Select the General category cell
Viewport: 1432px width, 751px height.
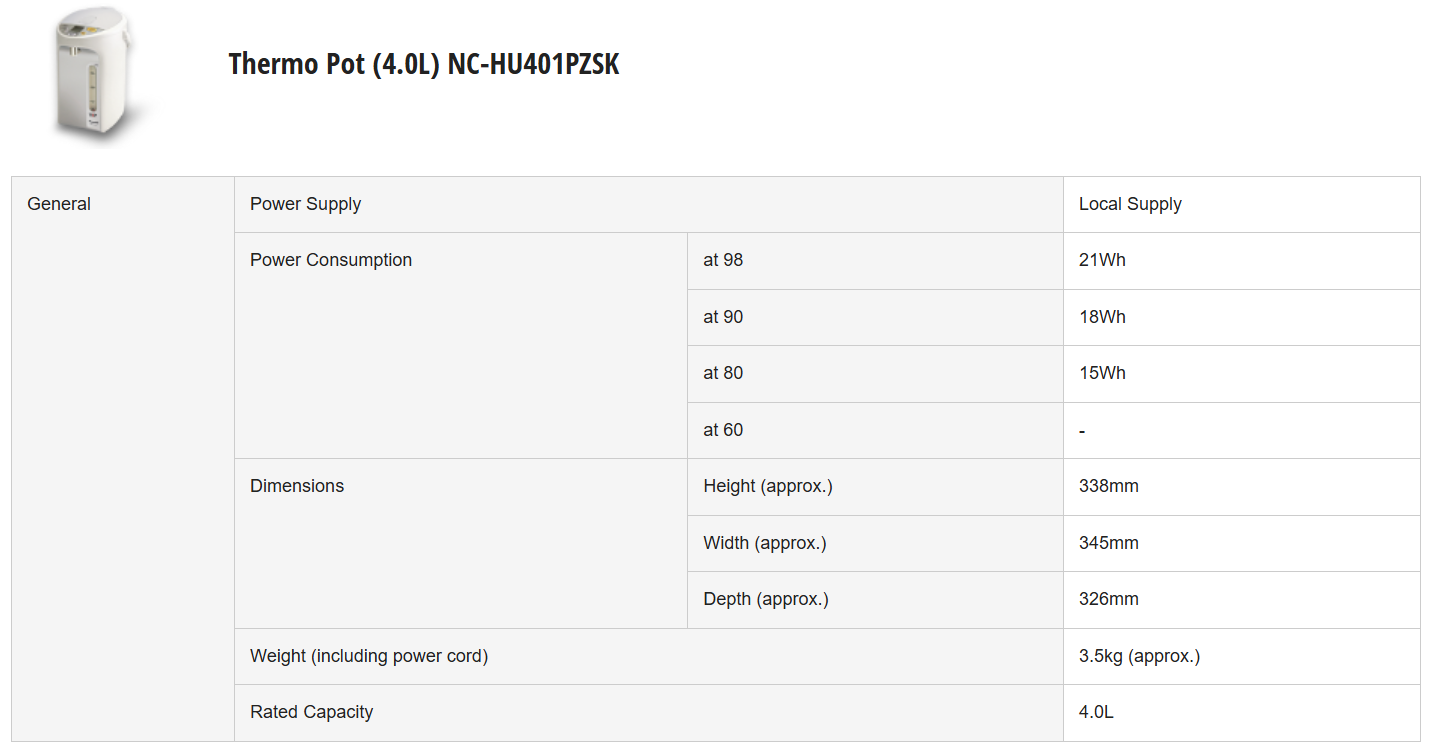point(59,204)
